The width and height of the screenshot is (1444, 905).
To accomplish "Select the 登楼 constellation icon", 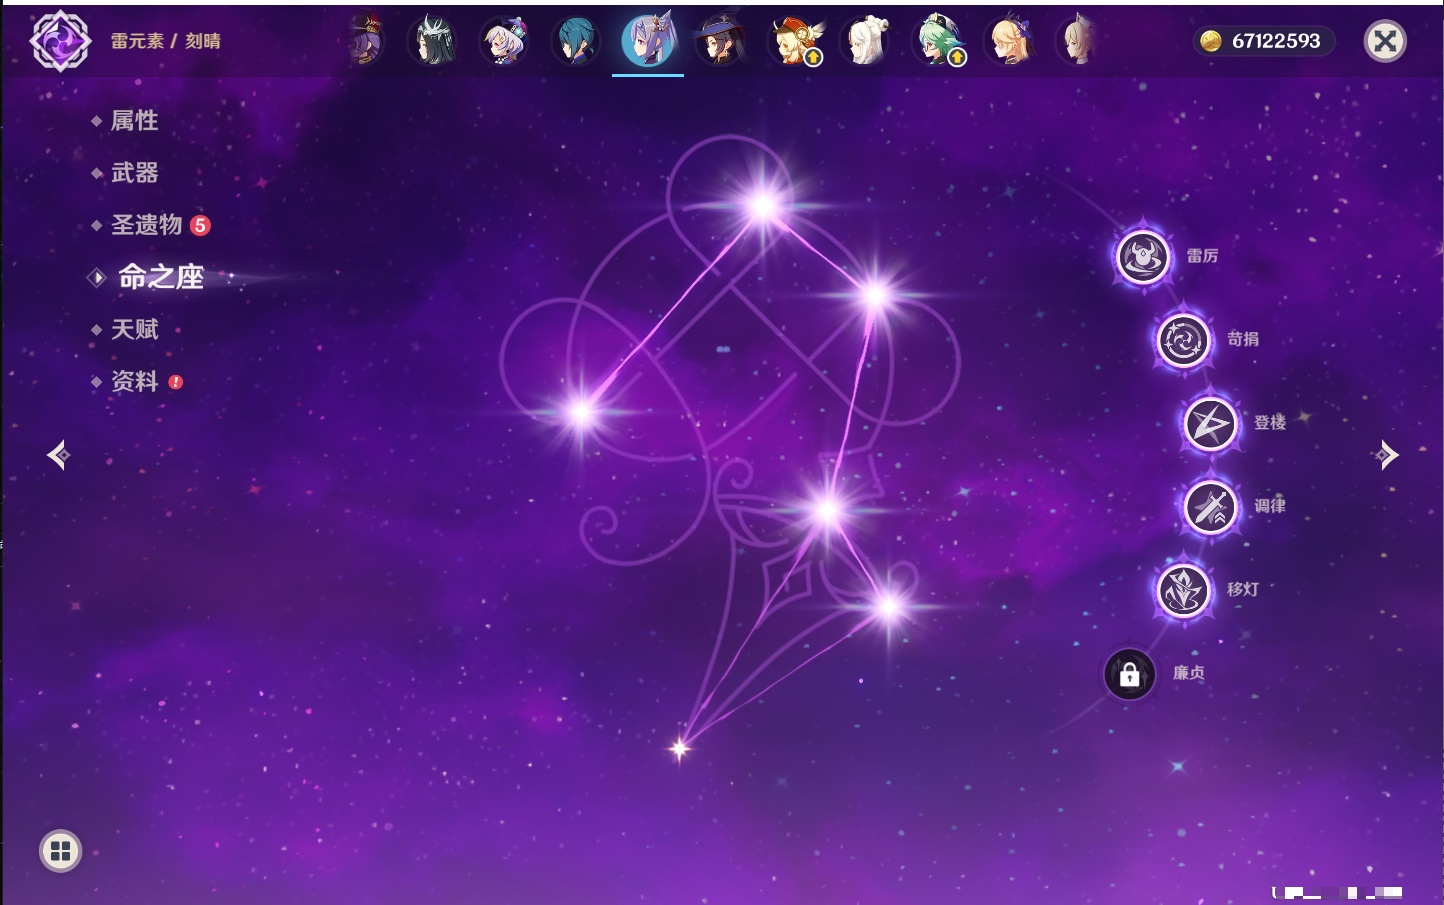I will click(1210, 423).
